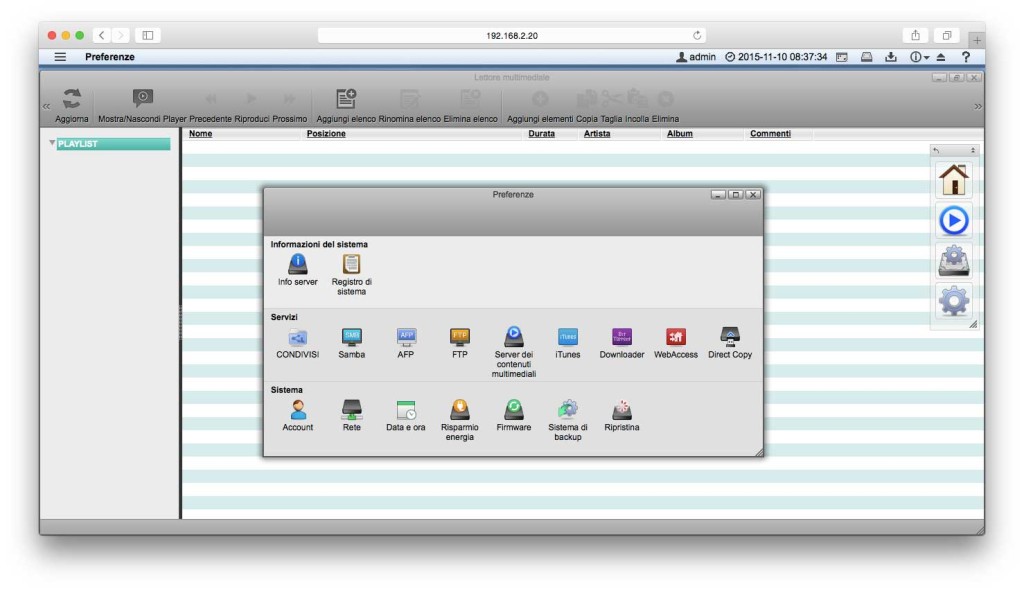Open the FTP service settings
This screenshot has width=1024, height=591.
459,340
